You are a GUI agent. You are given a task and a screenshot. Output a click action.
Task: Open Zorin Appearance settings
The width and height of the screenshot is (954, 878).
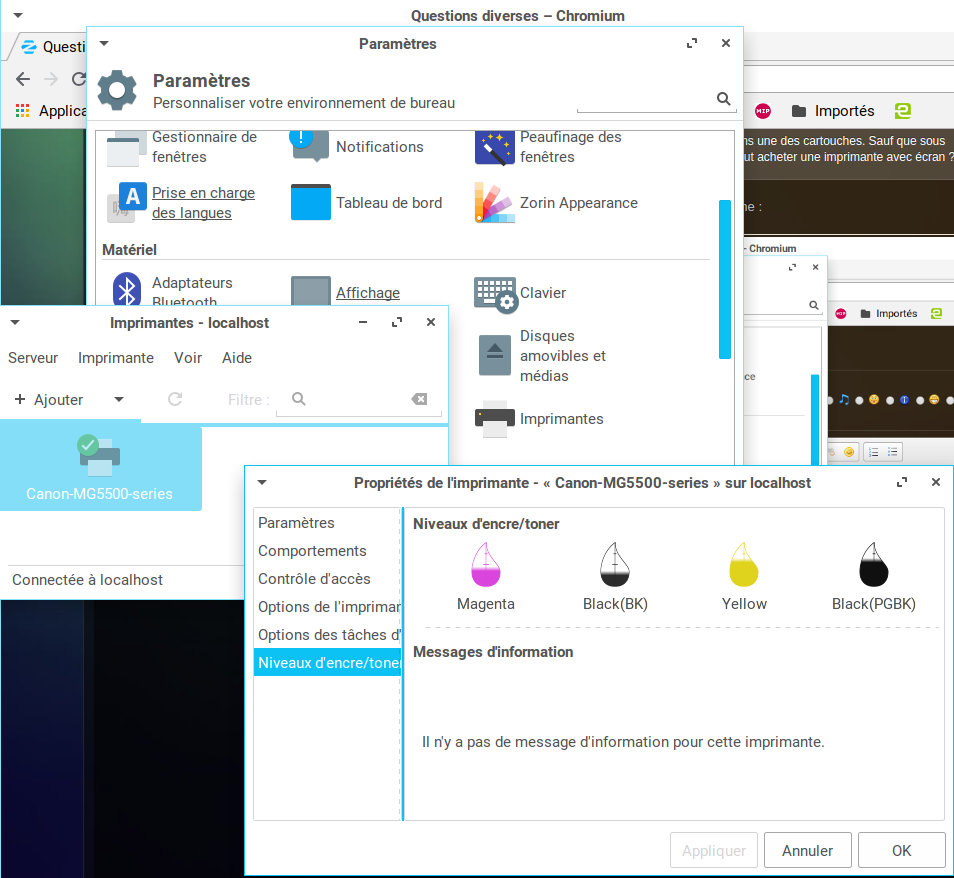[494, 203]
